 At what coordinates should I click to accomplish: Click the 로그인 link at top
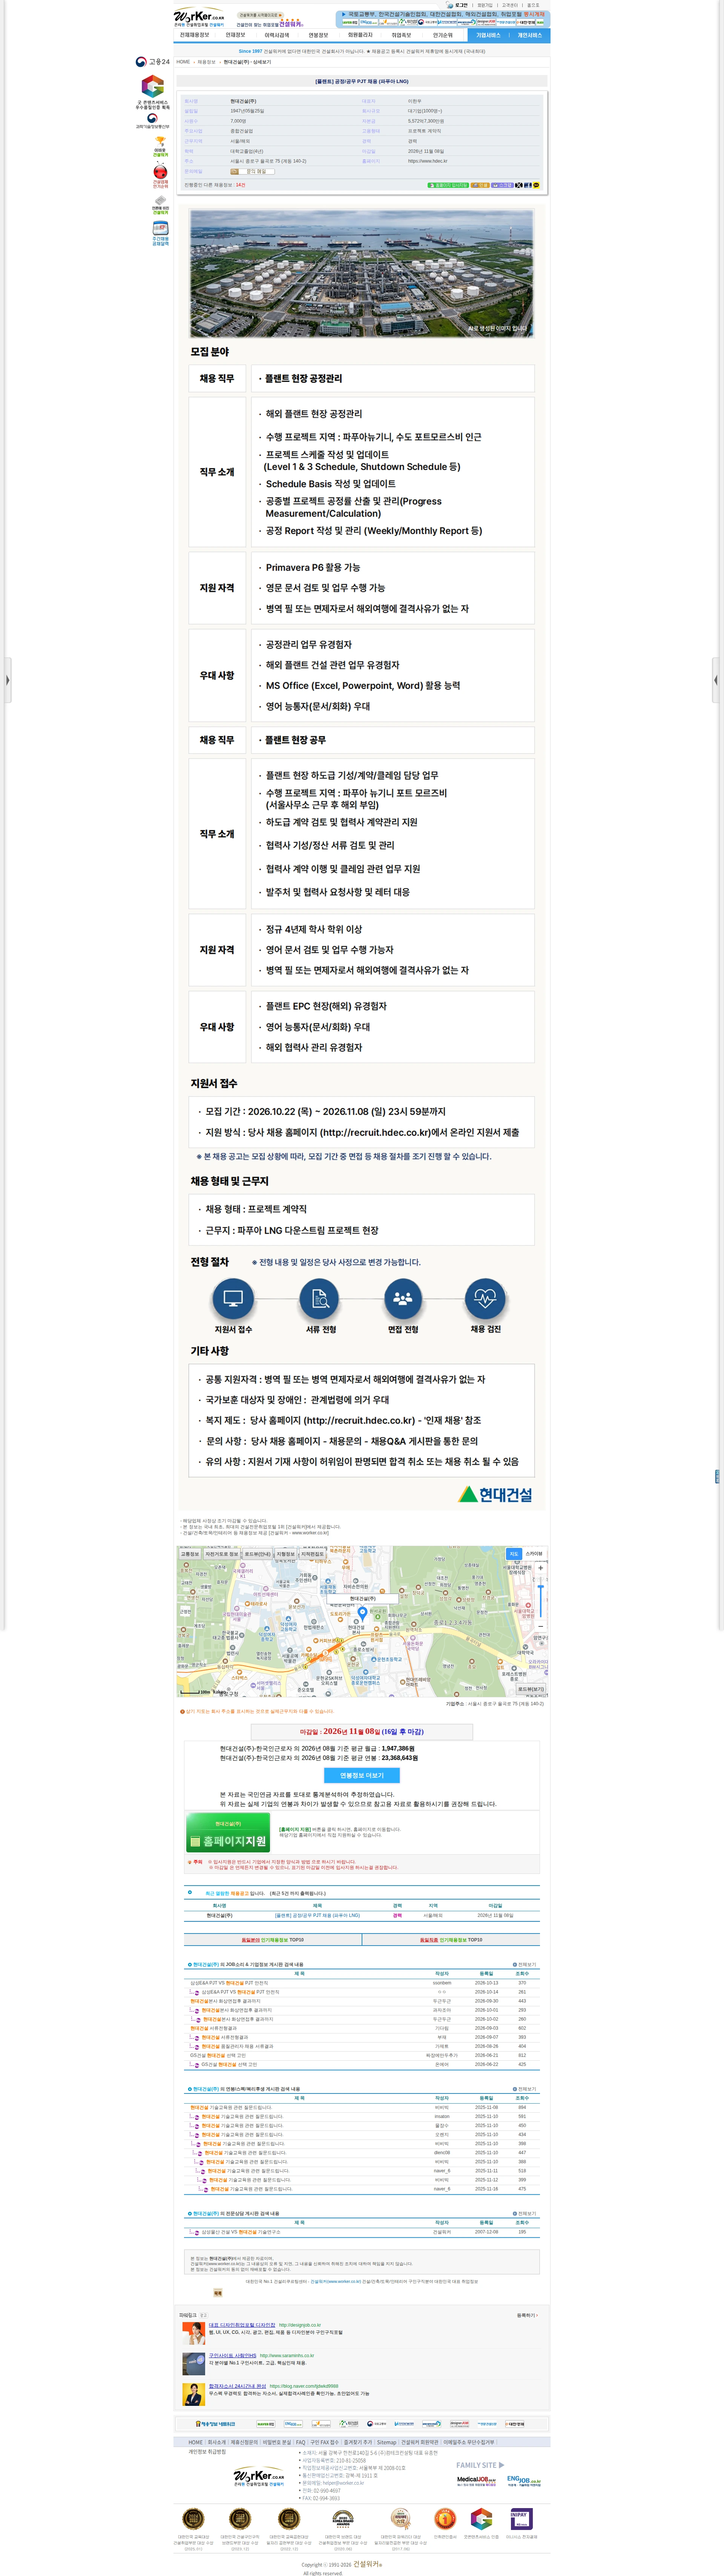462,5
